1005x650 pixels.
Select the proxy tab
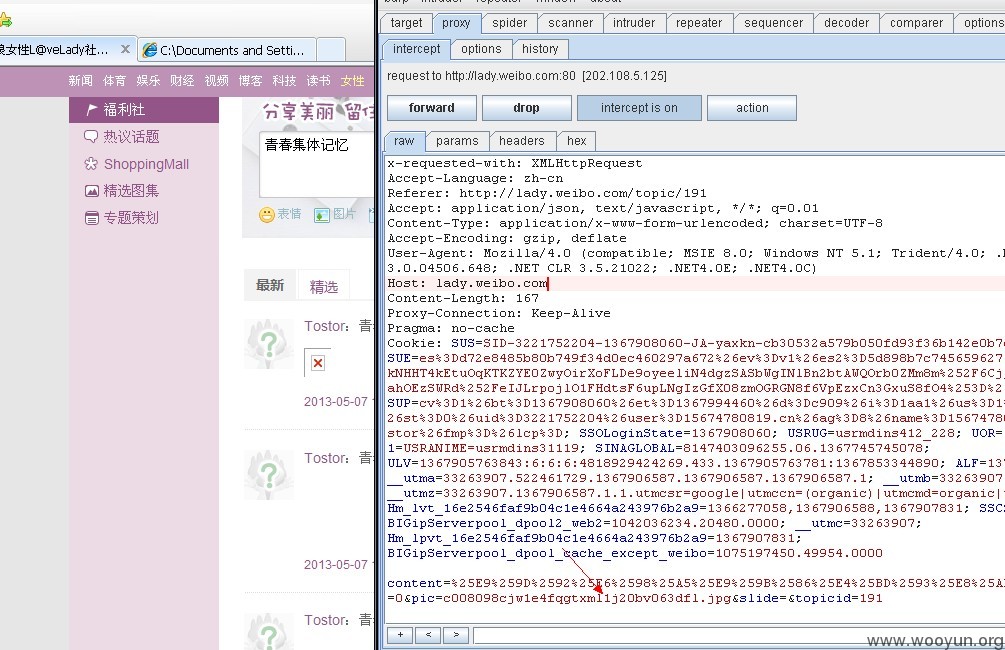(x=456, y=23)
